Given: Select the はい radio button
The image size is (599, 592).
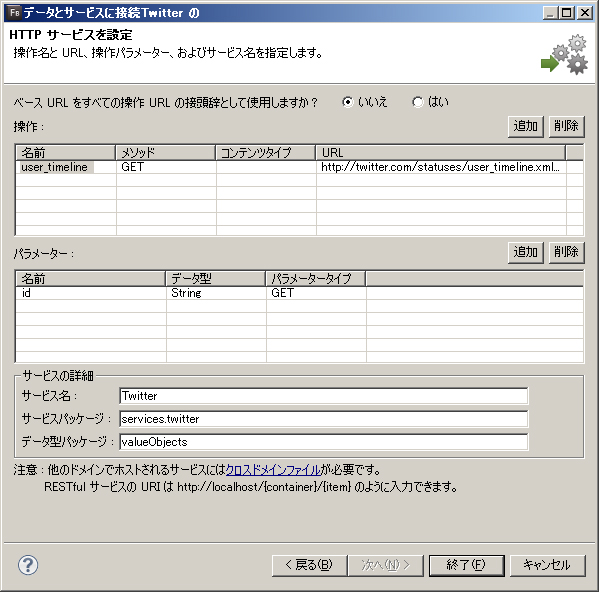Looking at the screenshot, I should pyautogui.click(x=418, y=102).
